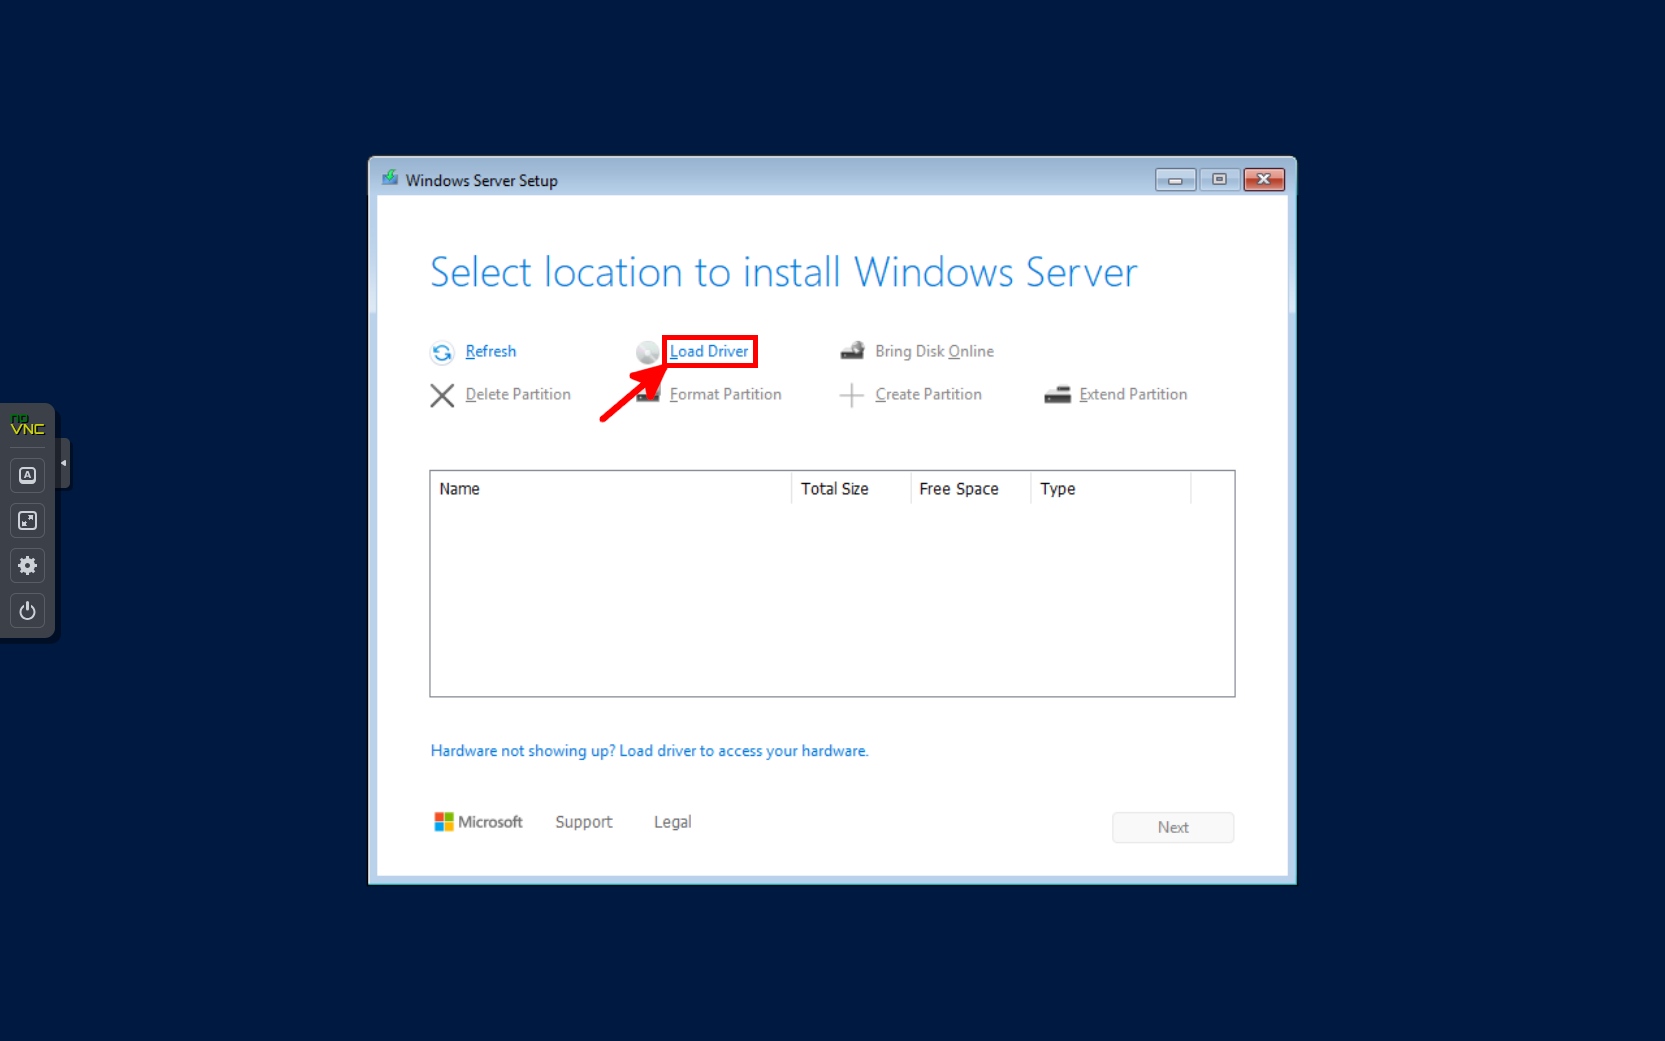Sort disks by the Name column header

(459, 488)
